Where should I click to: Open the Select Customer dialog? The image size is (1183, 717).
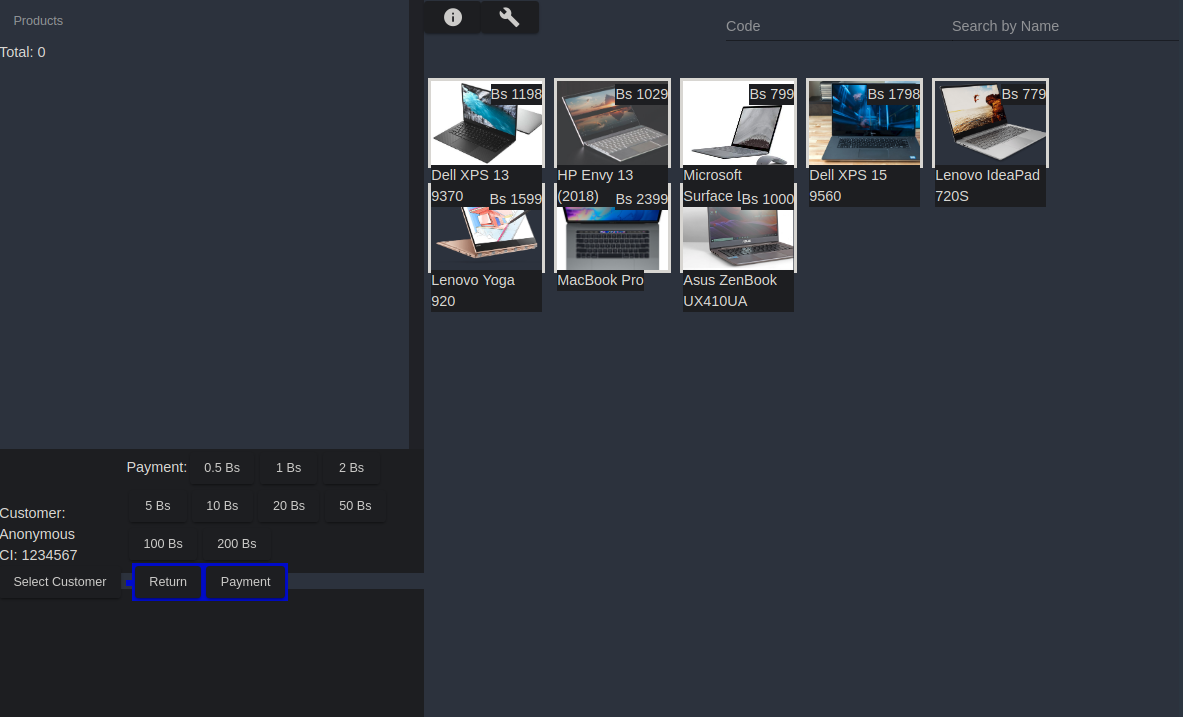tap(60, 582)
